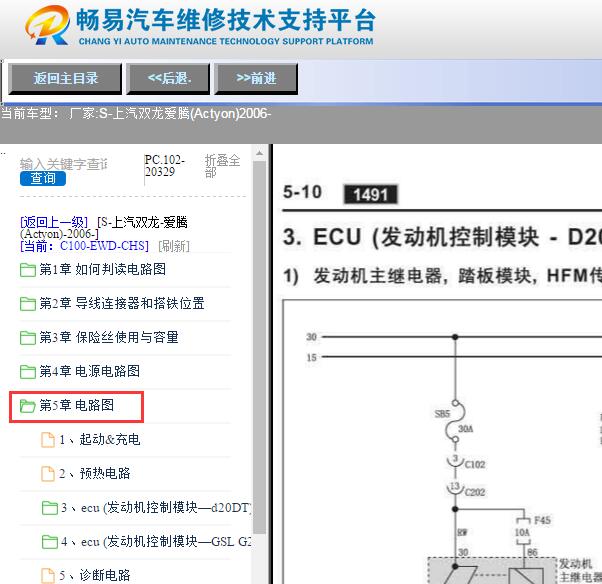Go forward with the >>前进 button
This screenshot has height=584, width=602.
[256, 78]
